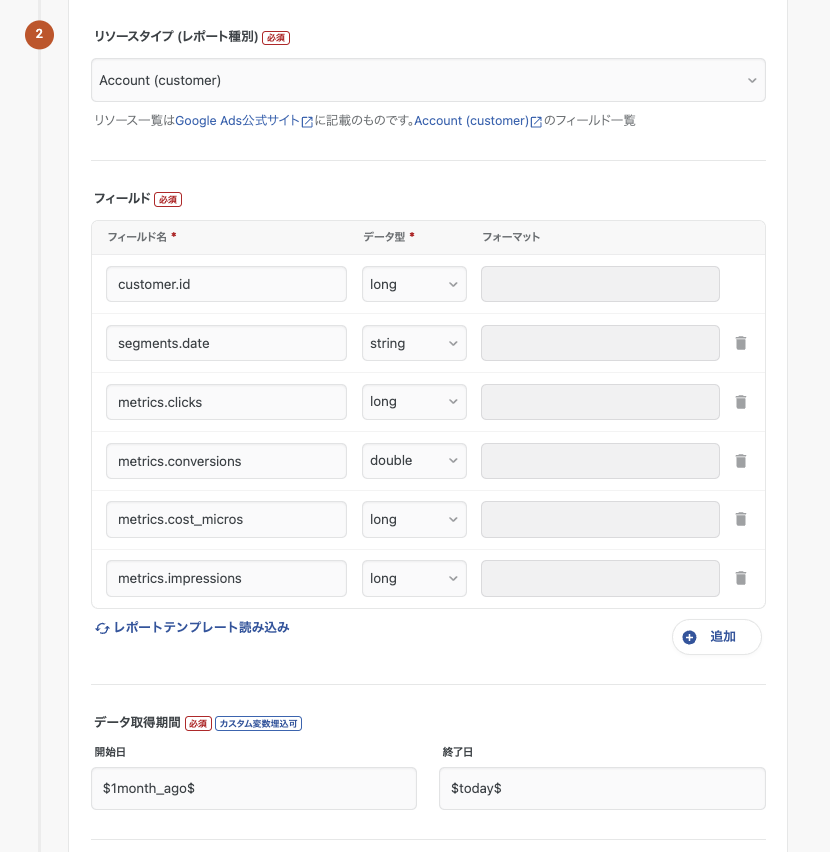Click the 開始日 field with $1month_ago$

click(x=253, y=788)
